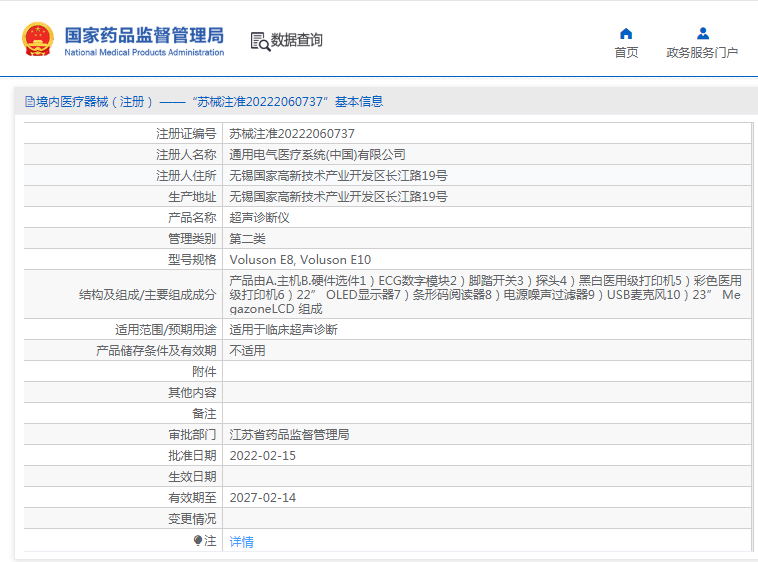The height and width of the screenshot is (562, 758).
Task: Click the label 型号规格
Action: [x=192, y=259]
